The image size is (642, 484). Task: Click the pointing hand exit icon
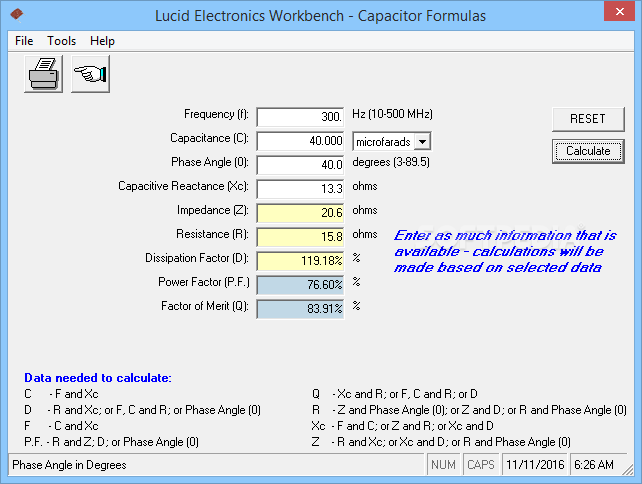click(x=90, y=74)
